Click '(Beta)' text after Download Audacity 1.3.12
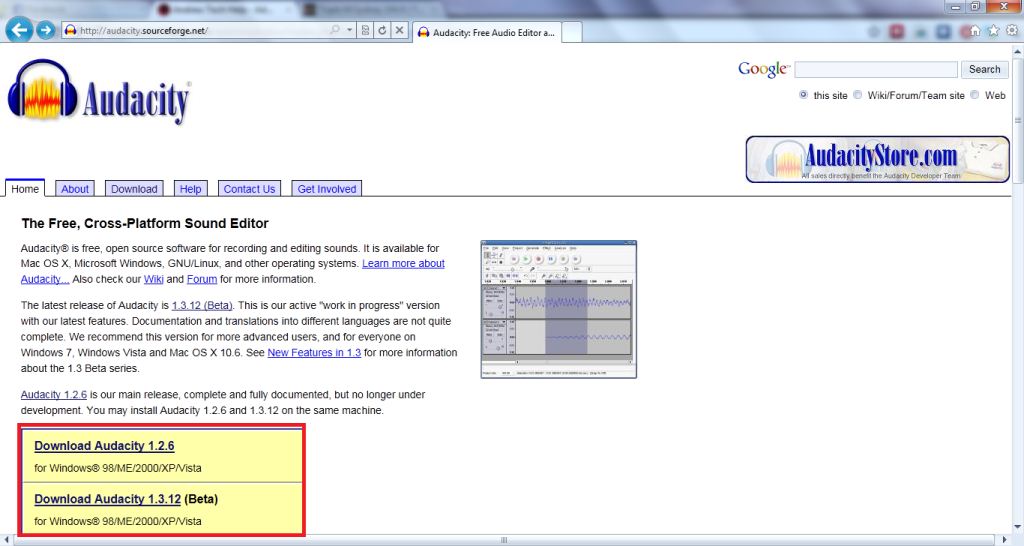This screenshot has height=546, width=1024. (x=200, y=499)
